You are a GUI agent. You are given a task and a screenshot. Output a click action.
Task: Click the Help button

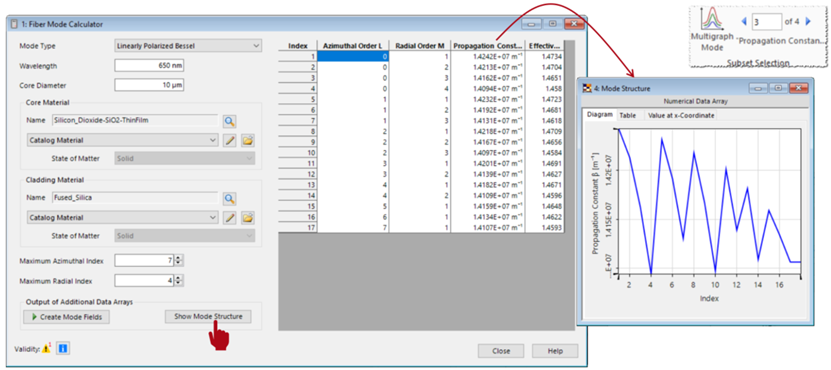coord(555,351)
